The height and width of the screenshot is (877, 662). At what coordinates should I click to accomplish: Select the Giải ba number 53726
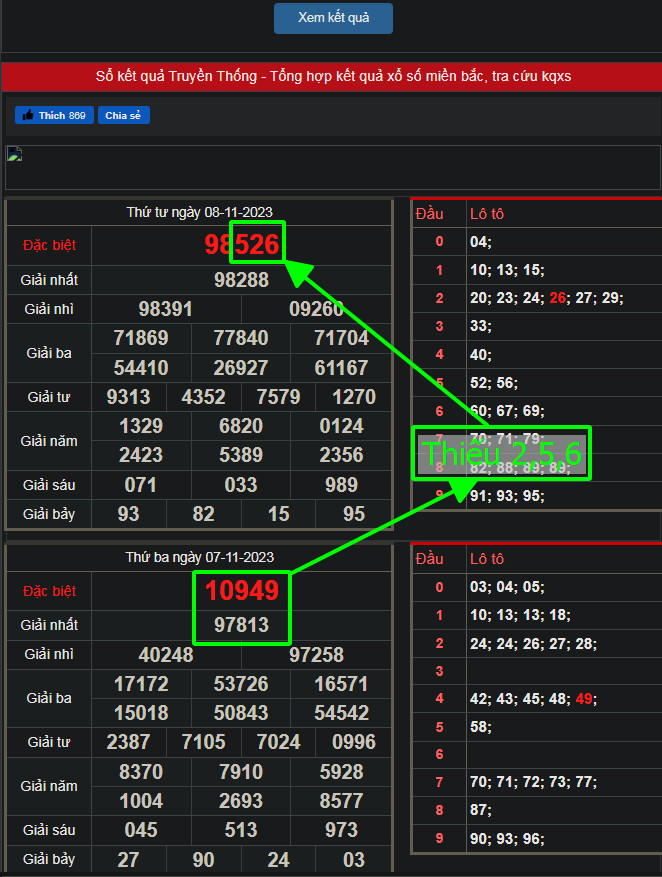pyautogui.click(x=241, y=684)
